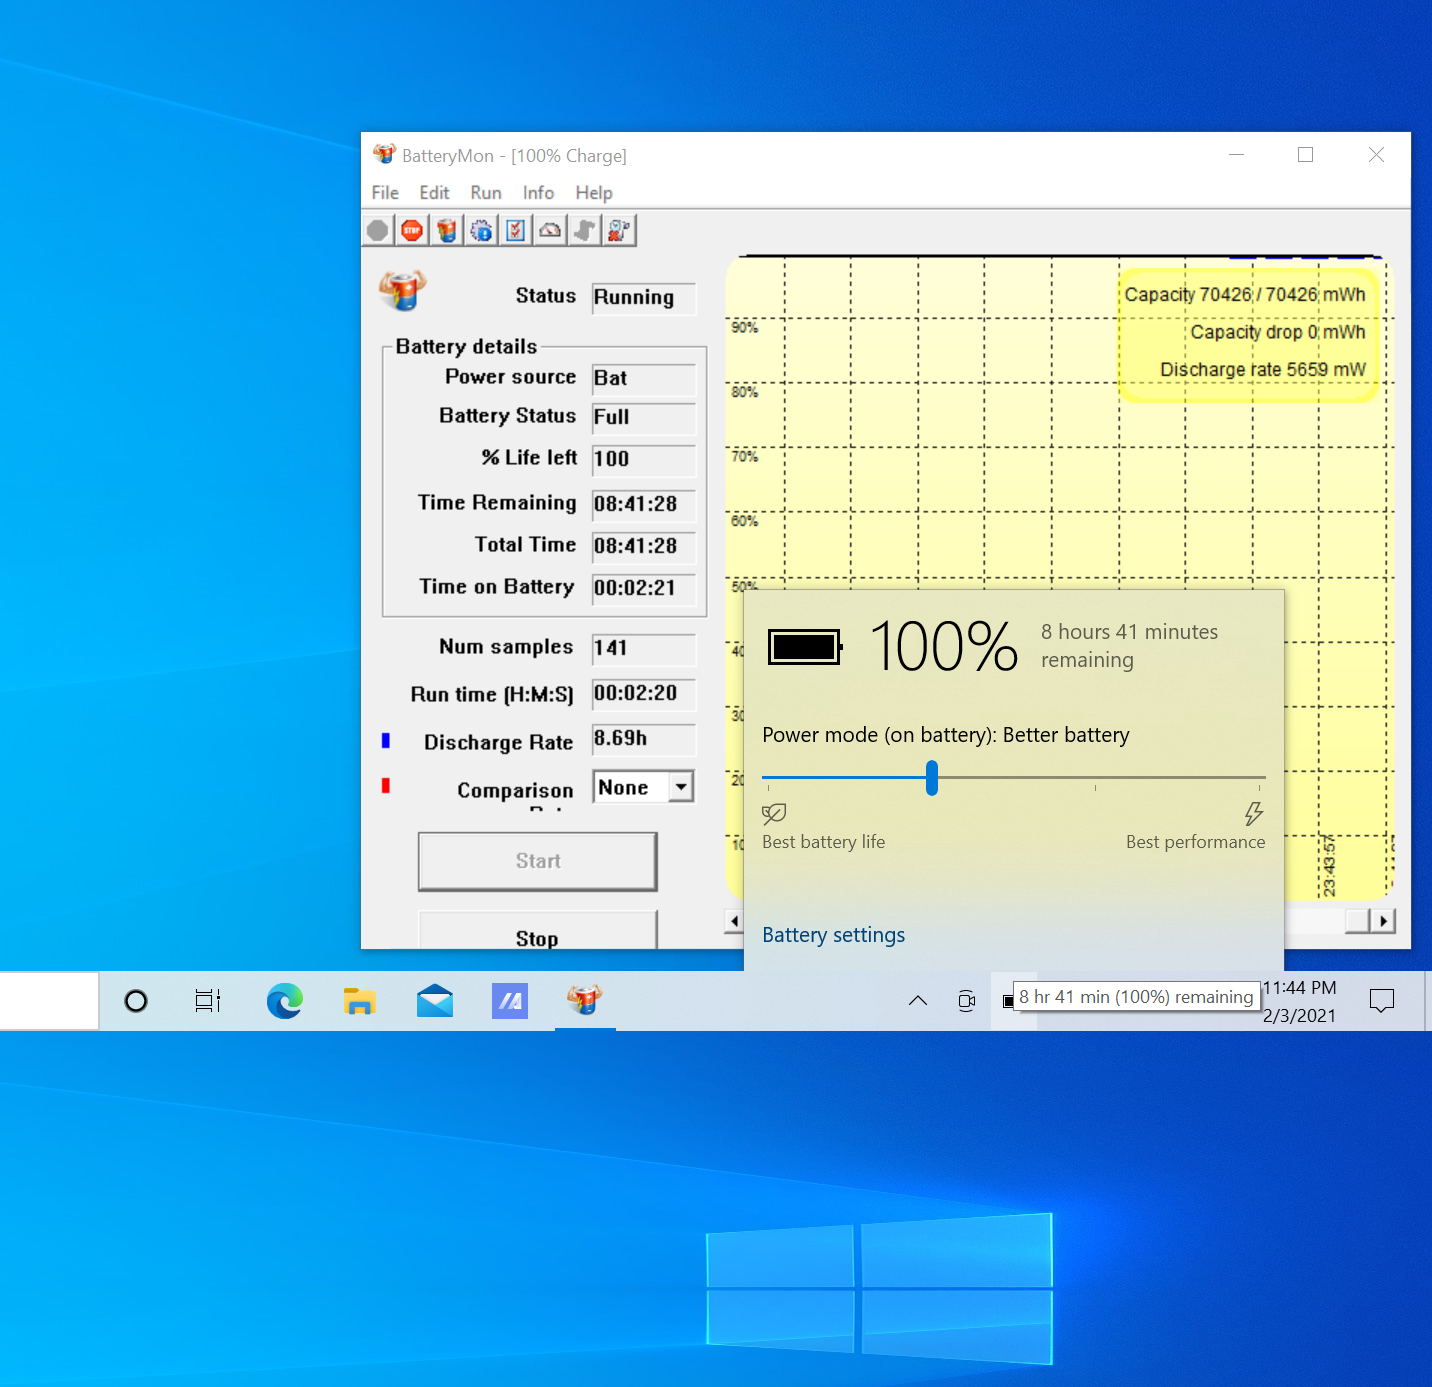Open the purple slashed app on taskbar

tap(510, 1001)
